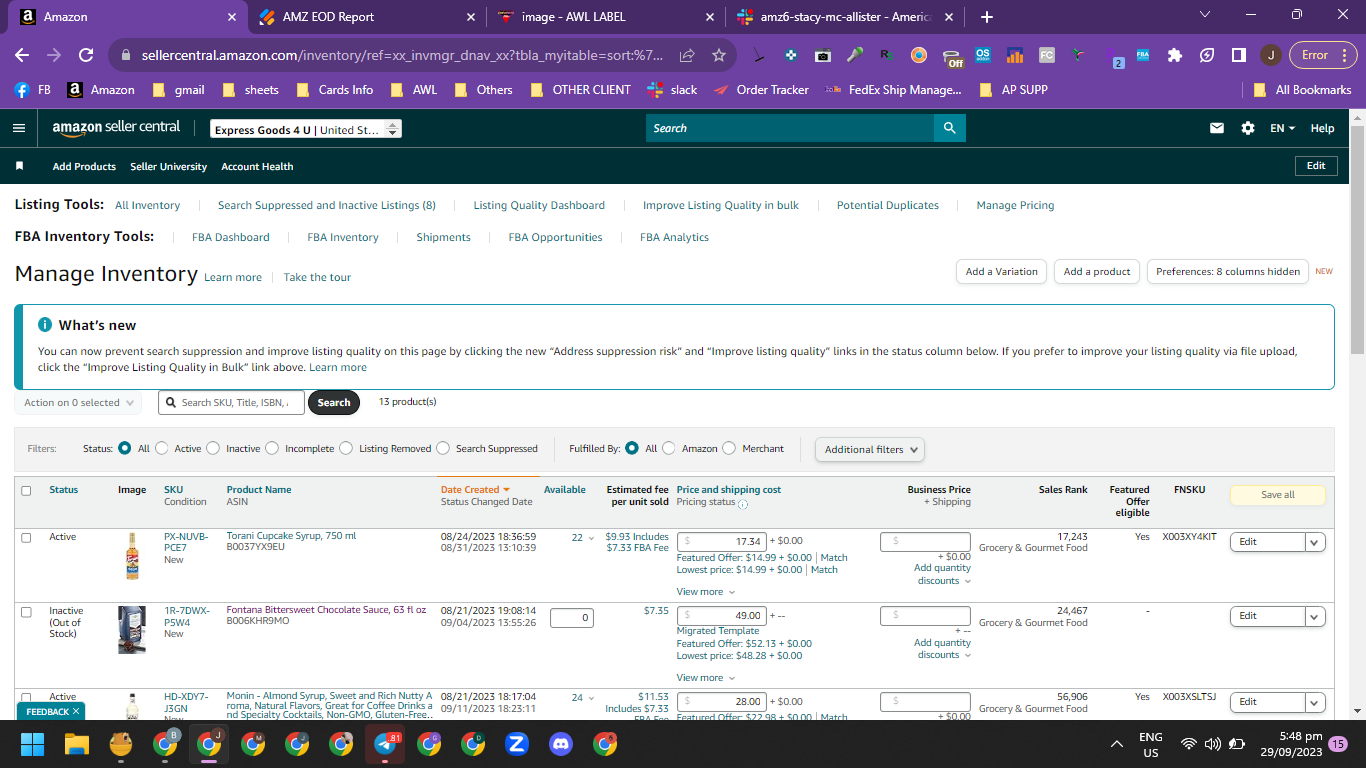Open Zoom from the taskbar
Viewport: 1366px width, 768px height.
pos(517,744)
